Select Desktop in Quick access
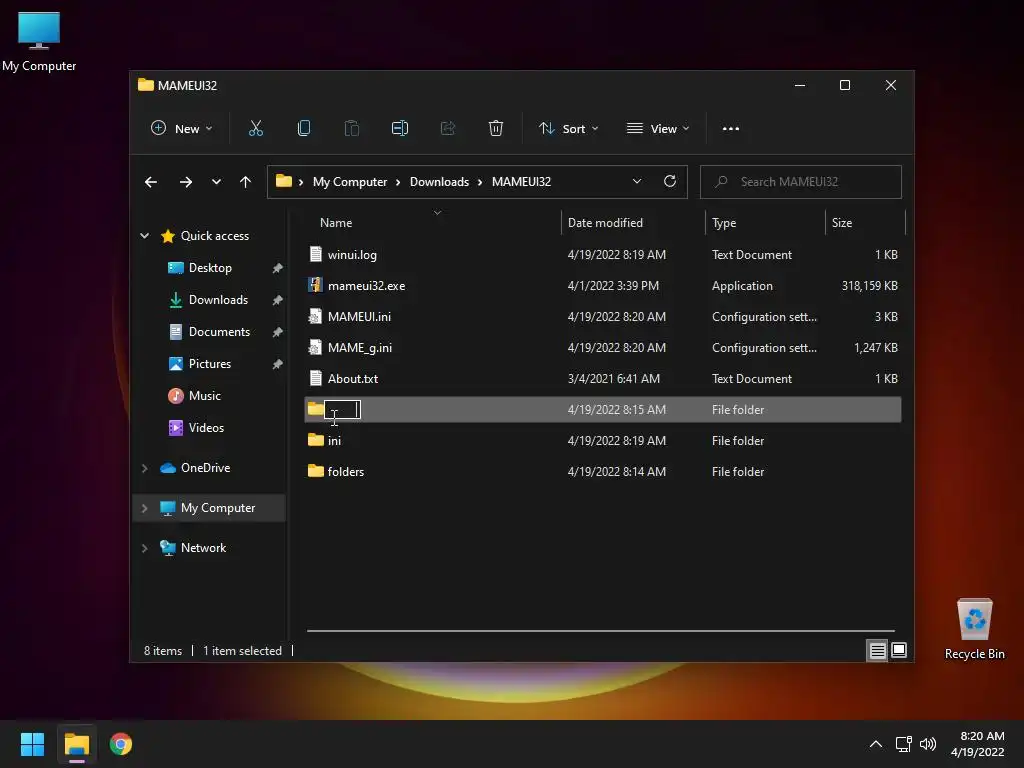The height and width of the screenshot is (768, 1024). (210, 268)
